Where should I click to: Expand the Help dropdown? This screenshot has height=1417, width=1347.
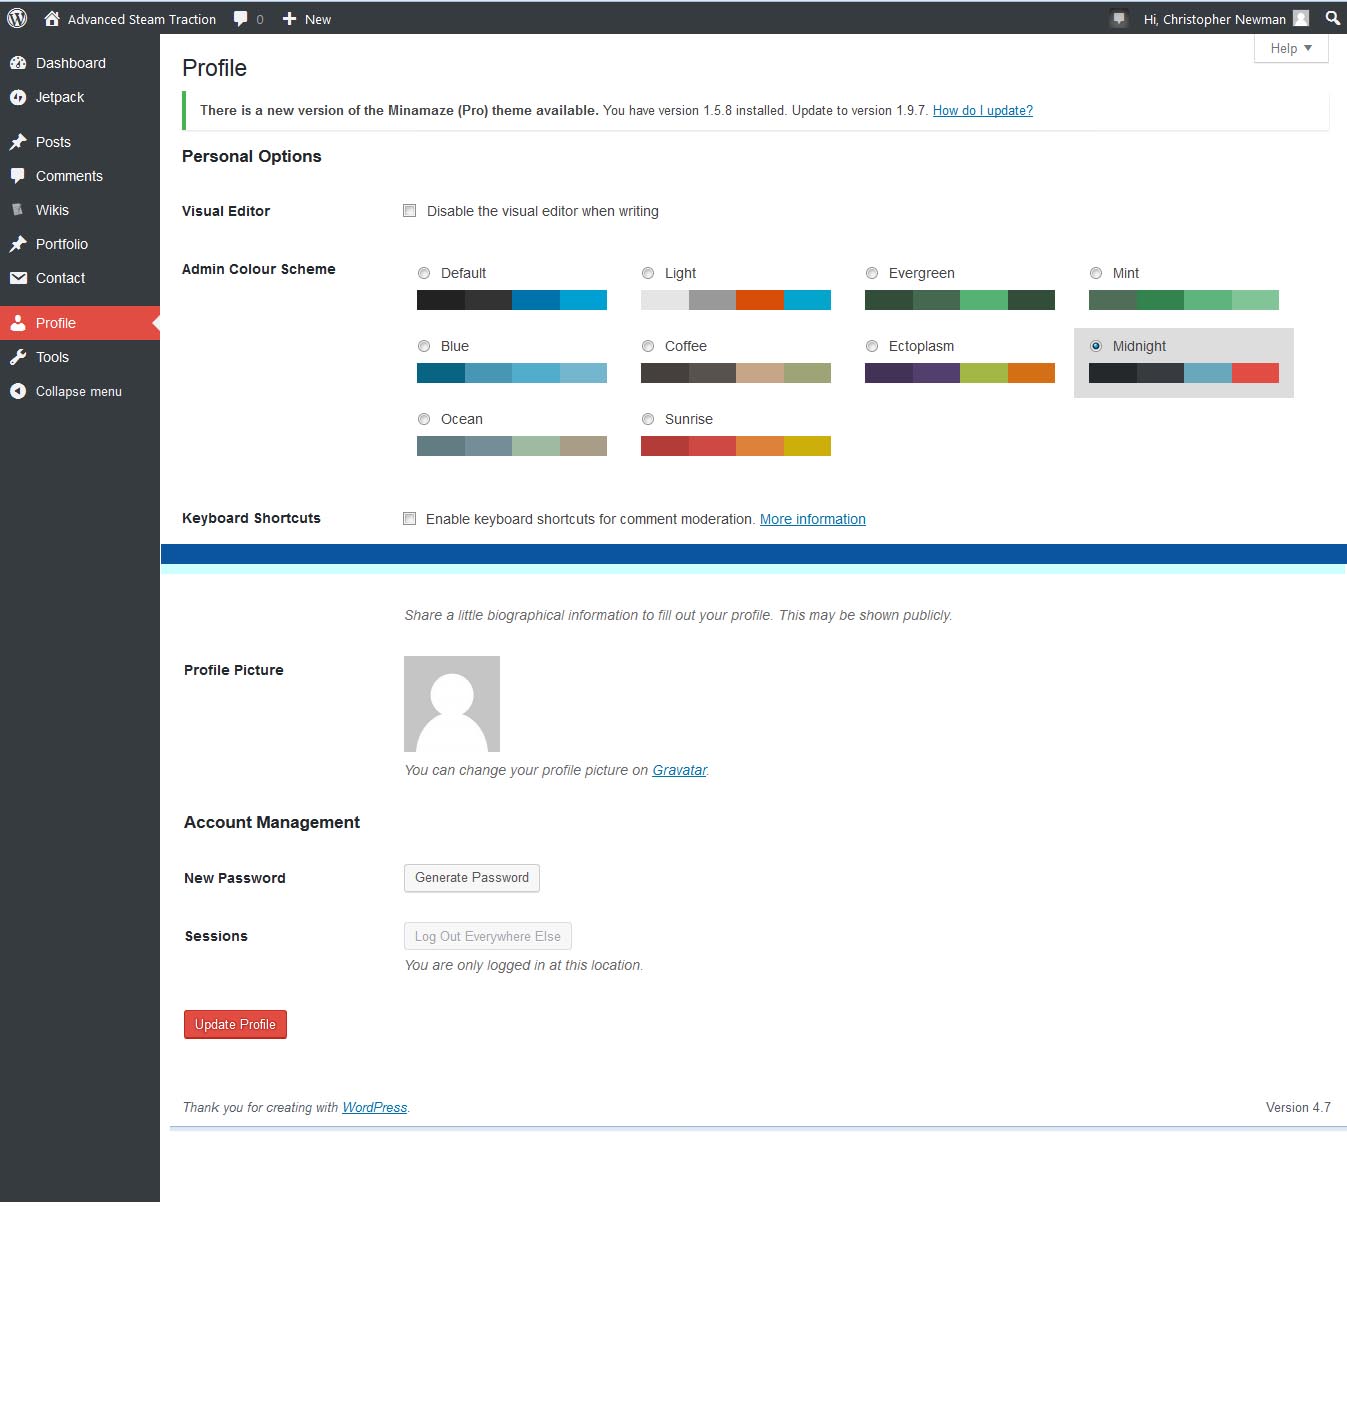point(1290,48)
